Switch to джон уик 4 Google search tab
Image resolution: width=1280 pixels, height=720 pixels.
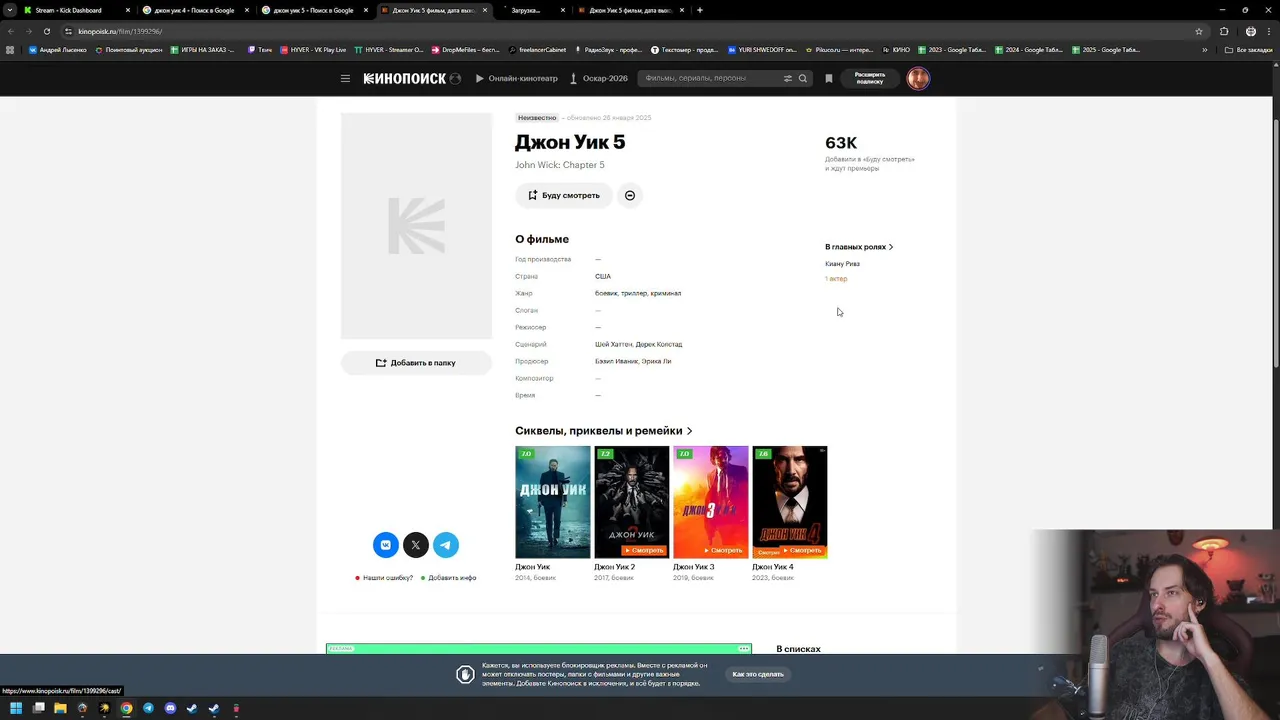pos(194,10)
